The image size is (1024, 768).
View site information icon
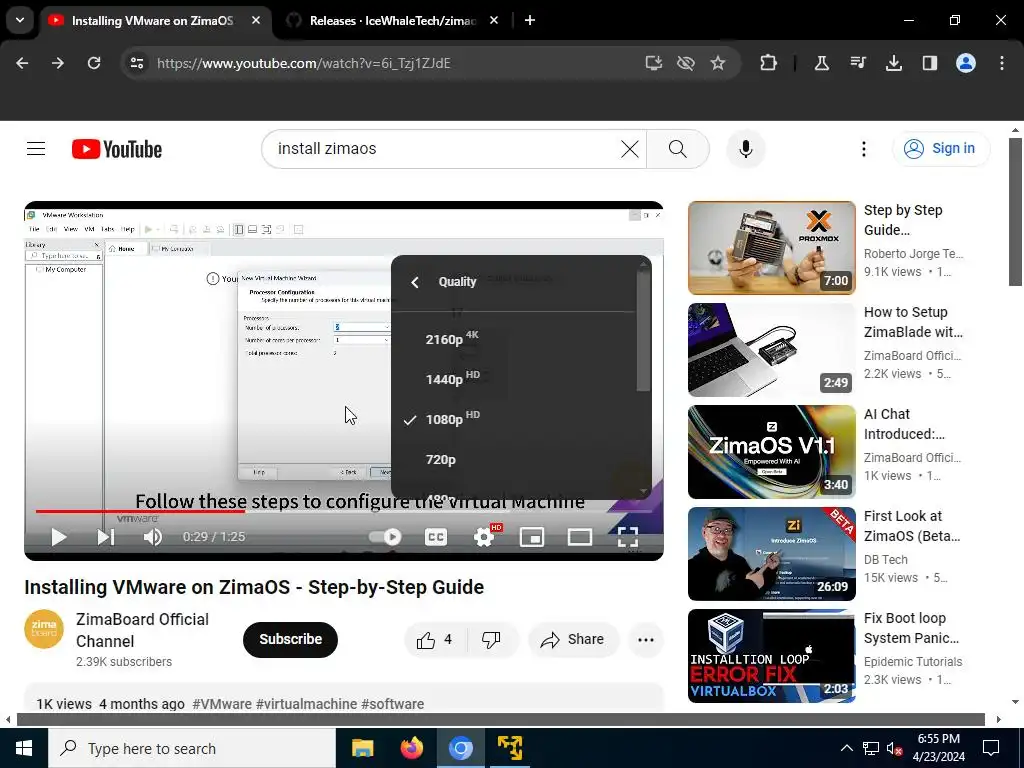(136, 63)
